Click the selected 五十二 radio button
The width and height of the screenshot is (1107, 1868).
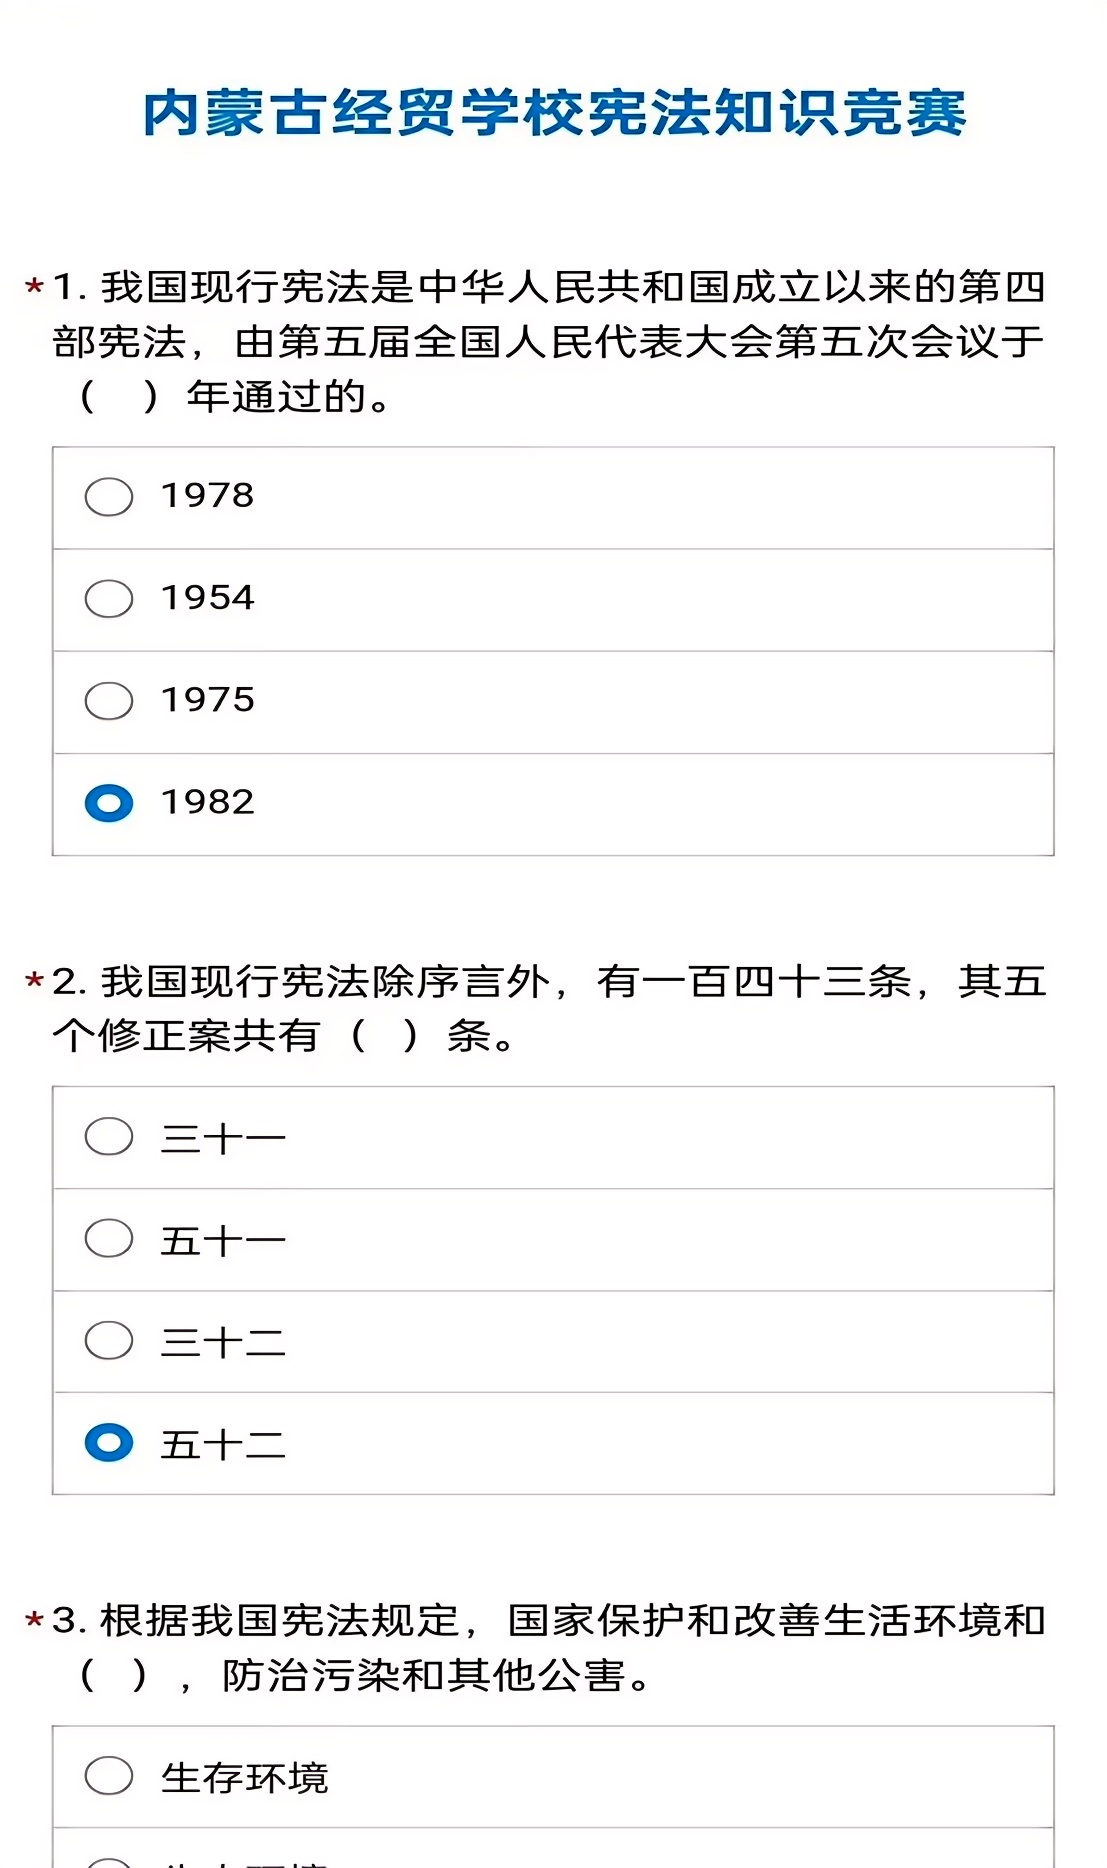click(x=109, y=1443)
